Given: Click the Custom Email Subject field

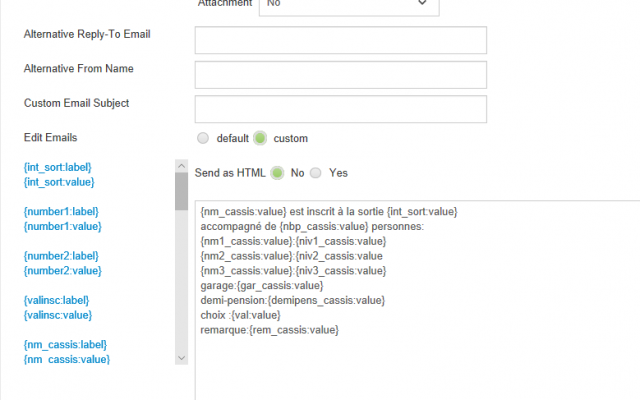Looking at the screenshot, I should pos(341,109).
